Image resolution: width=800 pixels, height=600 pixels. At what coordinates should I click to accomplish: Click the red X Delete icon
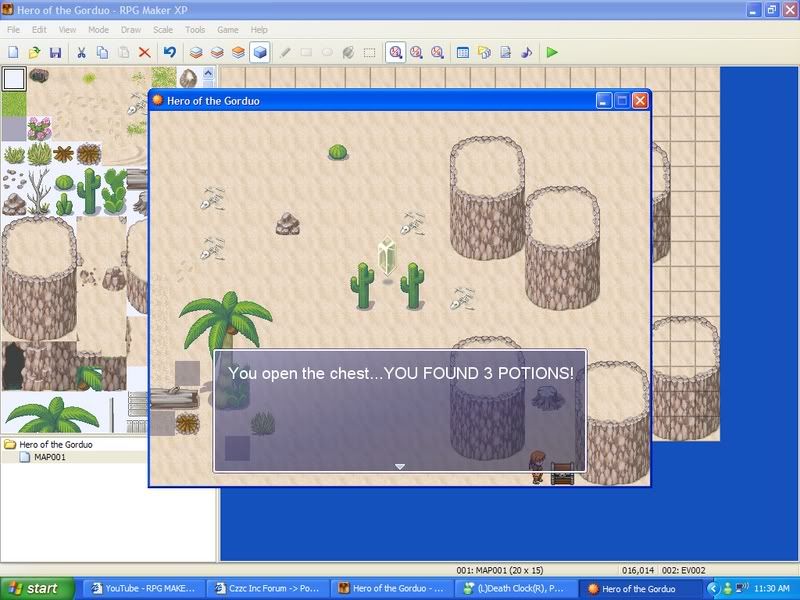[x=145, y=52]
